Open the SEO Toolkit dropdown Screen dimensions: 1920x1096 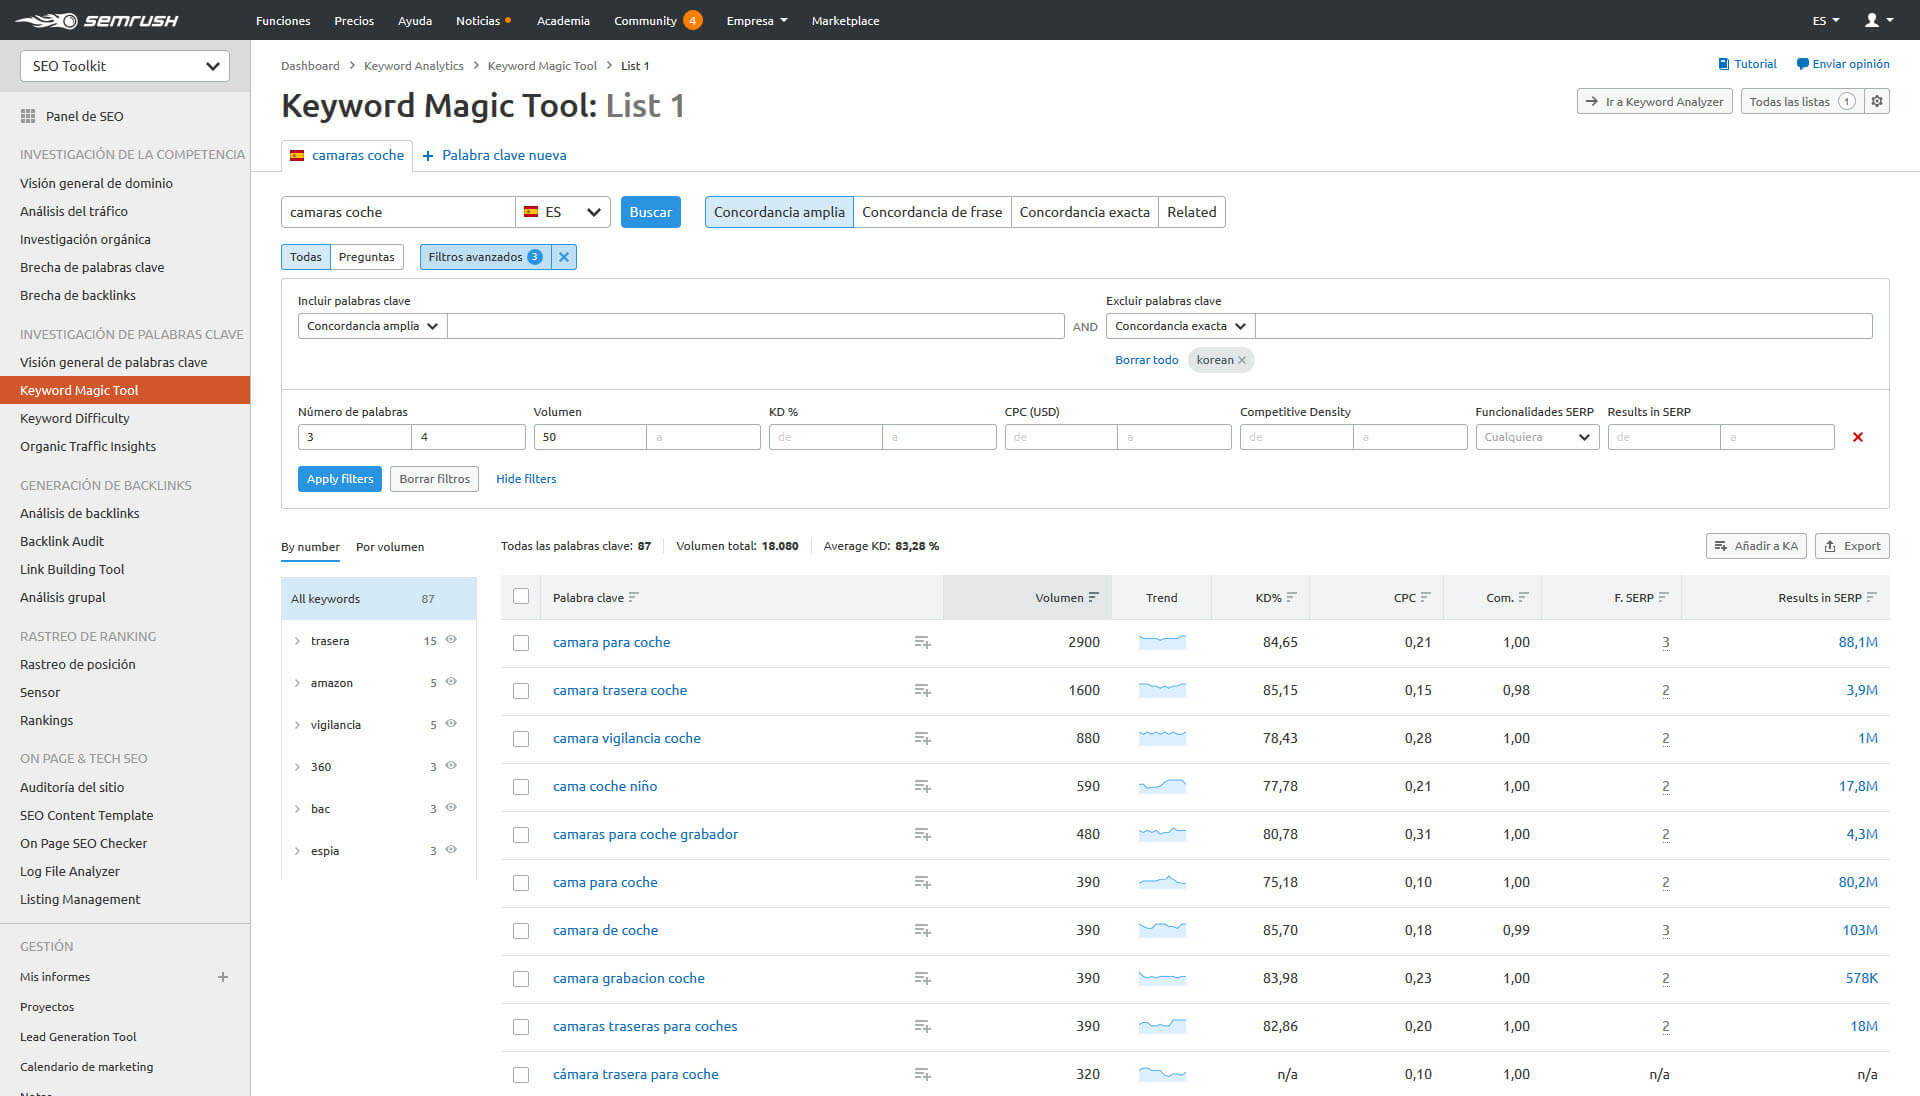pos(125,66)
